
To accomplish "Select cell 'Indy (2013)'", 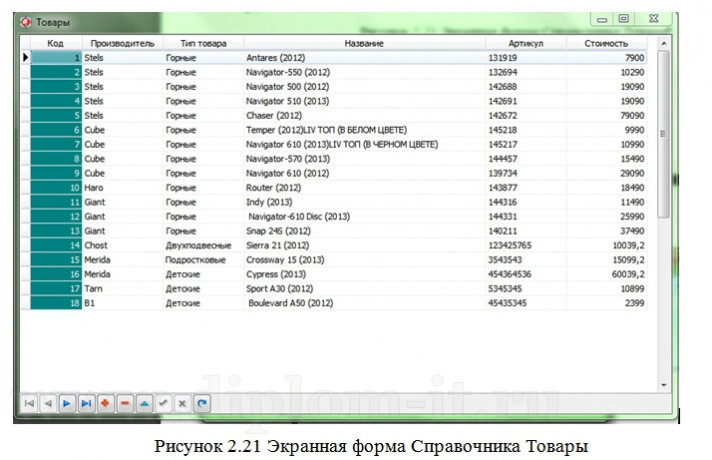I will click(364, 202).
